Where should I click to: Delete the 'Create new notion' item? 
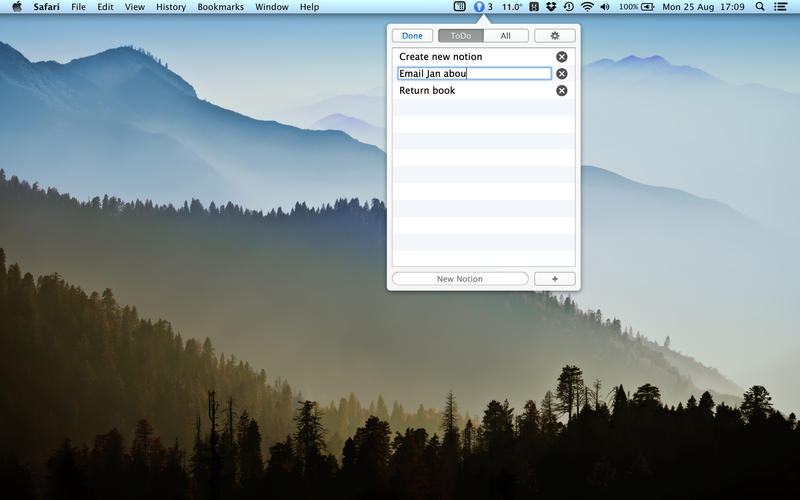pos(561,57)
